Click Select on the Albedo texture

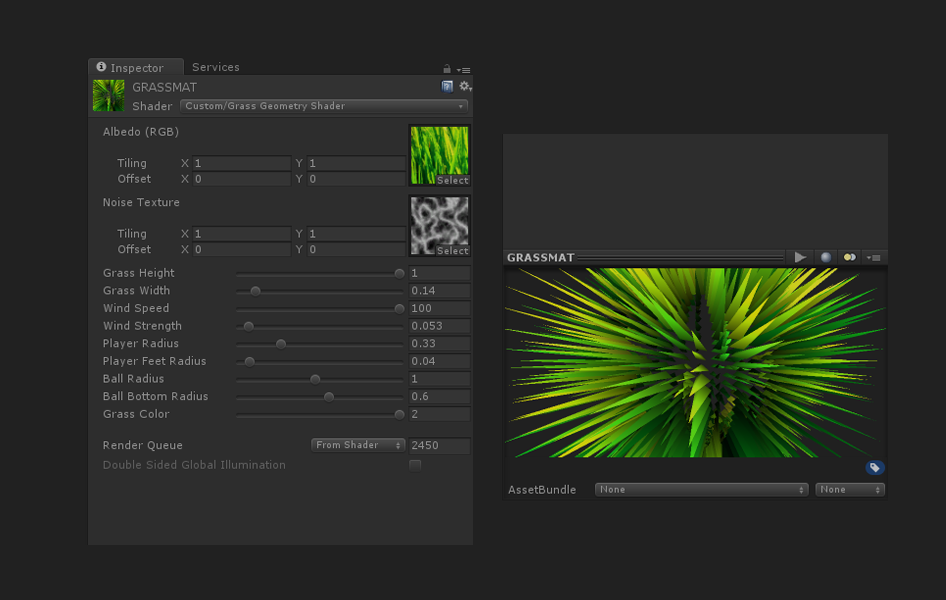point(452,181)
